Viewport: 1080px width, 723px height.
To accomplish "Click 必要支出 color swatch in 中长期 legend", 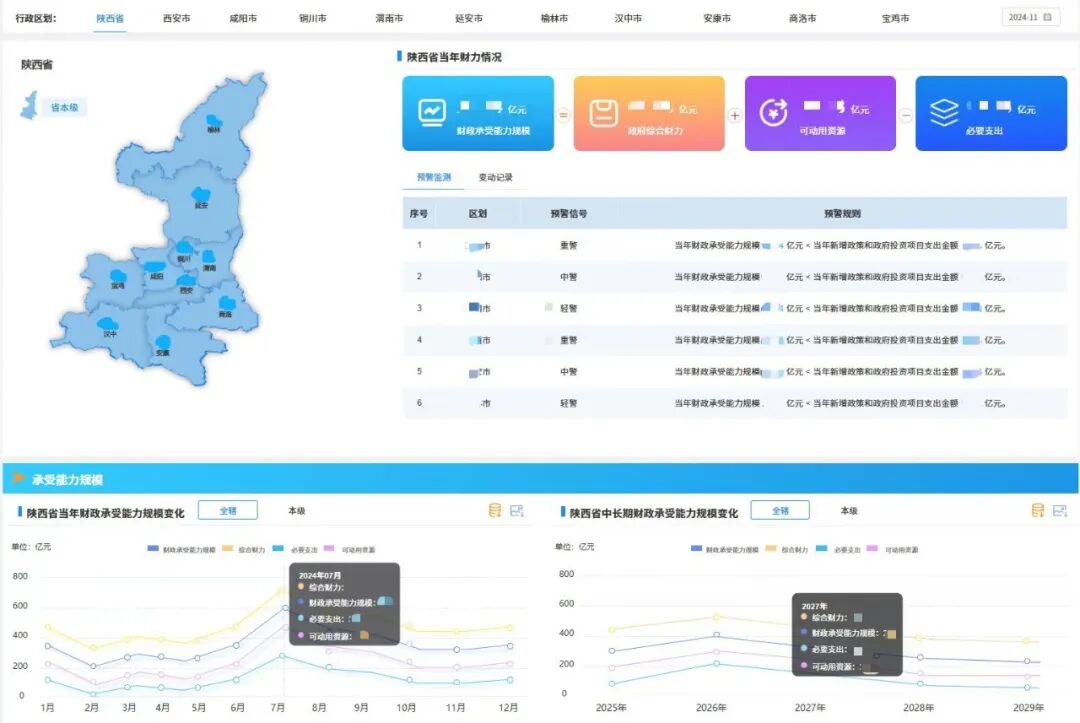I will coord(822,549).
